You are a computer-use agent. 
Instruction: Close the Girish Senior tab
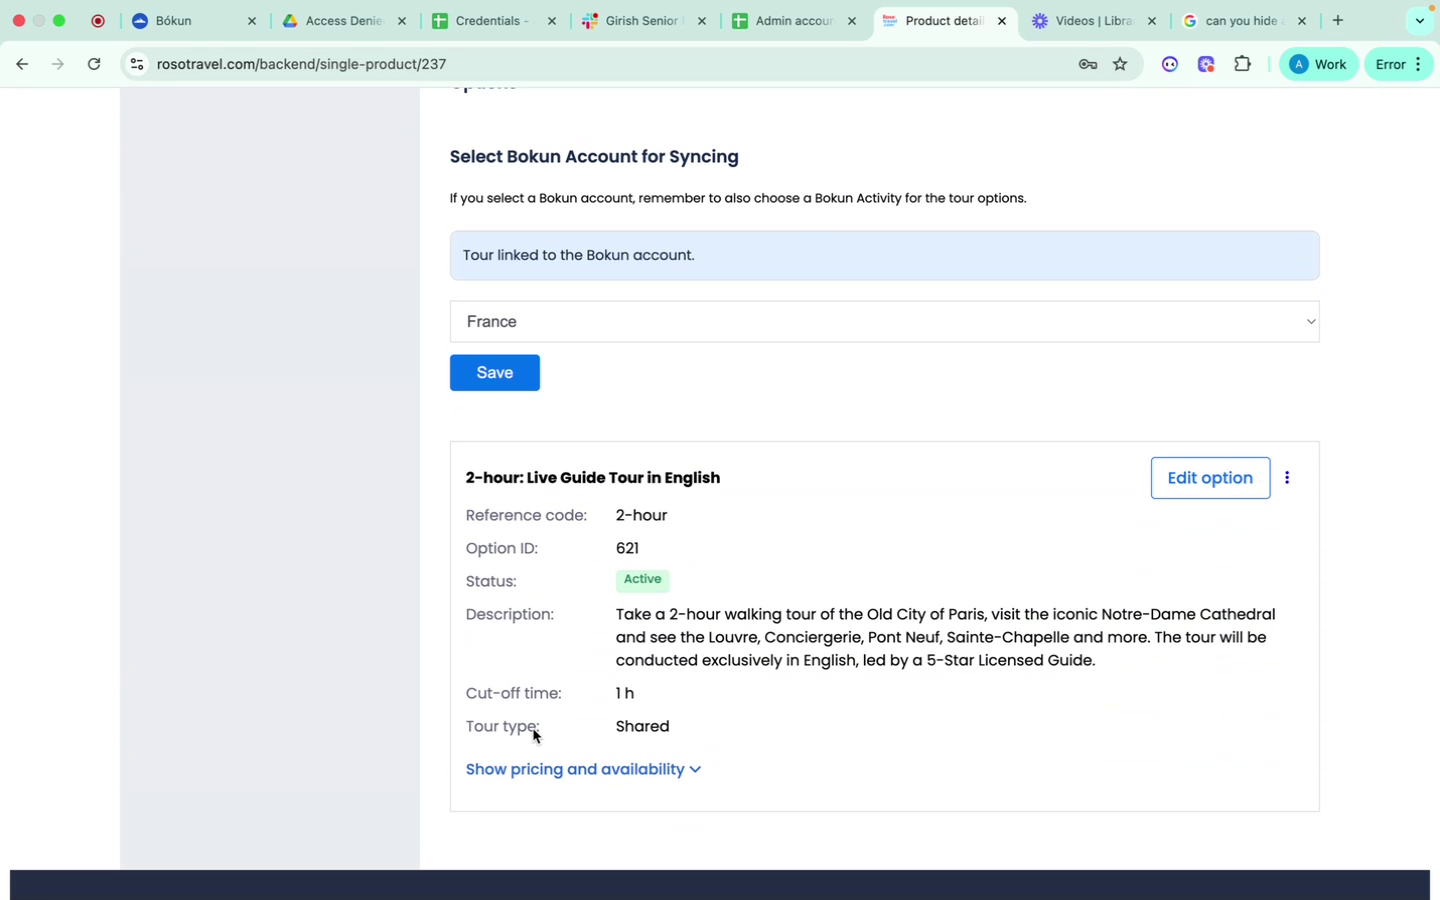702,21
